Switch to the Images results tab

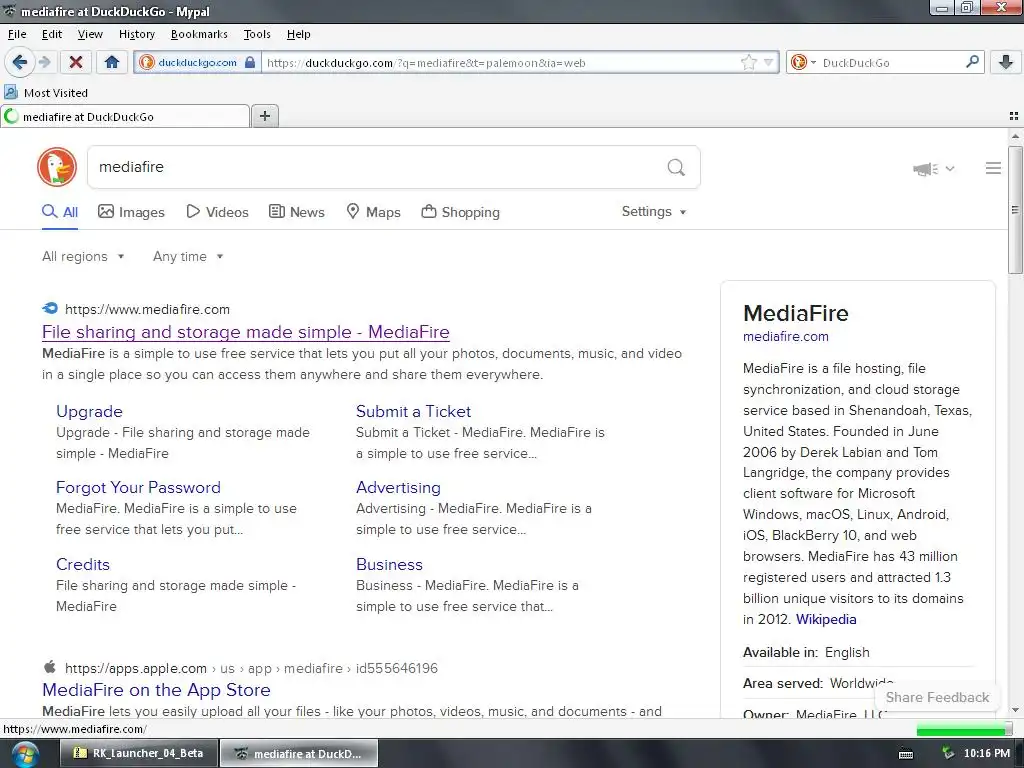pyautogui.click(x=131, y=212)
